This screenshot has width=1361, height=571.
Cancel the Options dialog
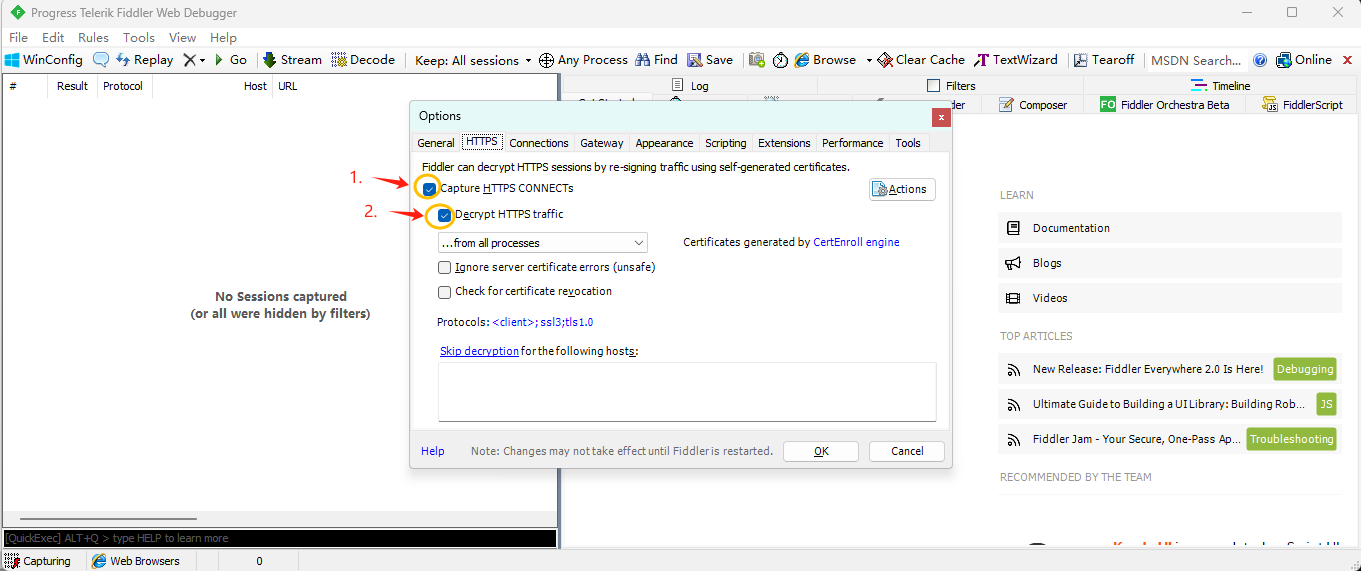(907, 451)
